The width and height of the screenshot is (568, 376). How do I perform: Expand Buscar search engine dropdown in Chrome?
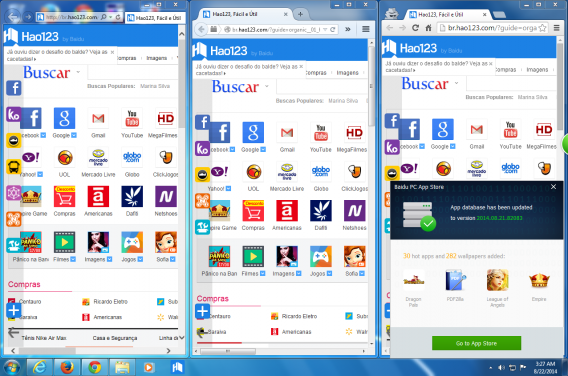pos(456,83)
